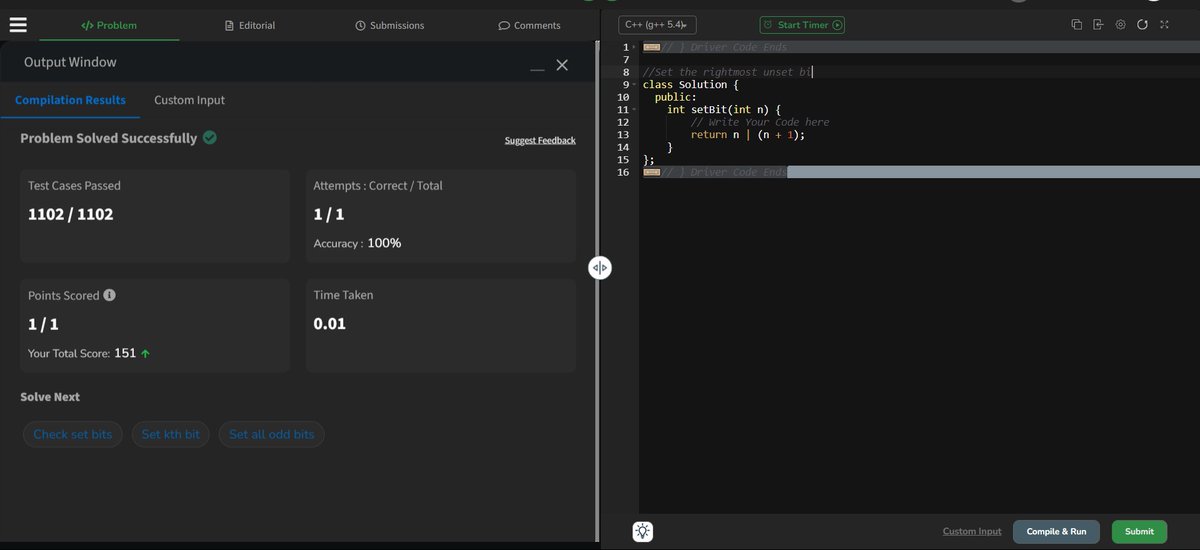The width and height of the screenshot is (1200, 550).
Task: Collapse the setBit function at line 11
Action: pyautogui.click(x=634, y=110)
